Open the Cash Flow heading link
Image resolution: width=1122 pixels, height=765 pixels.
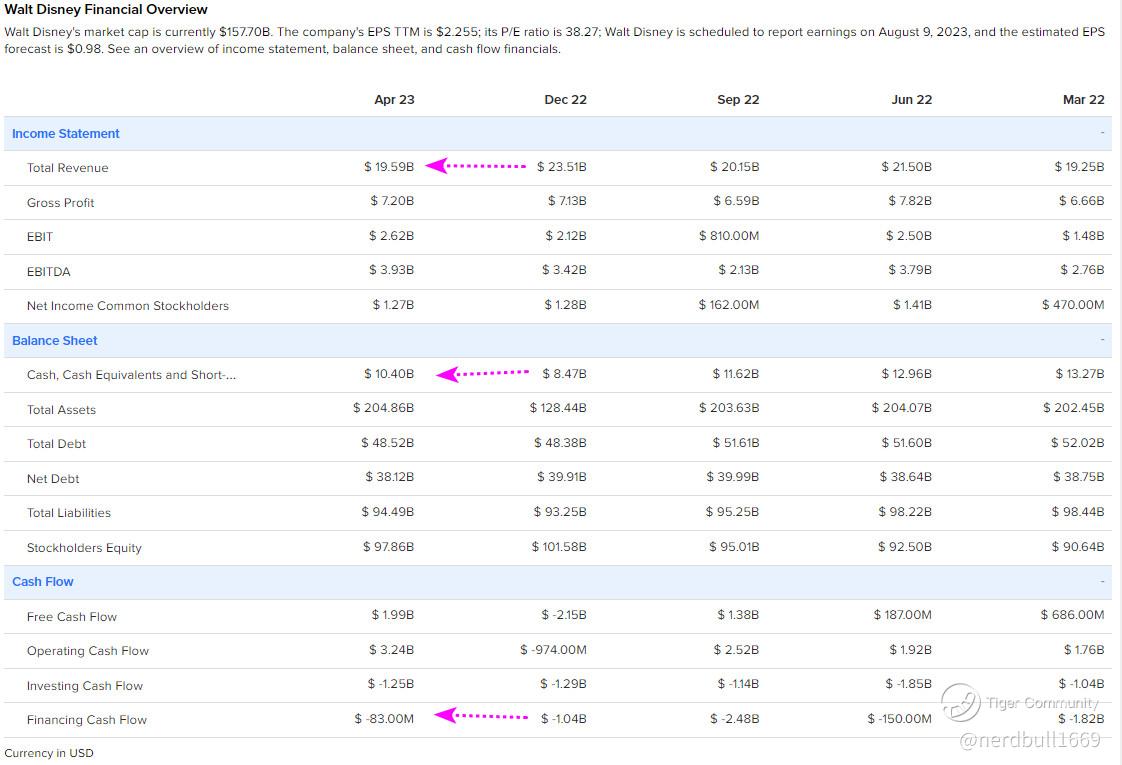tap(43, 581)
